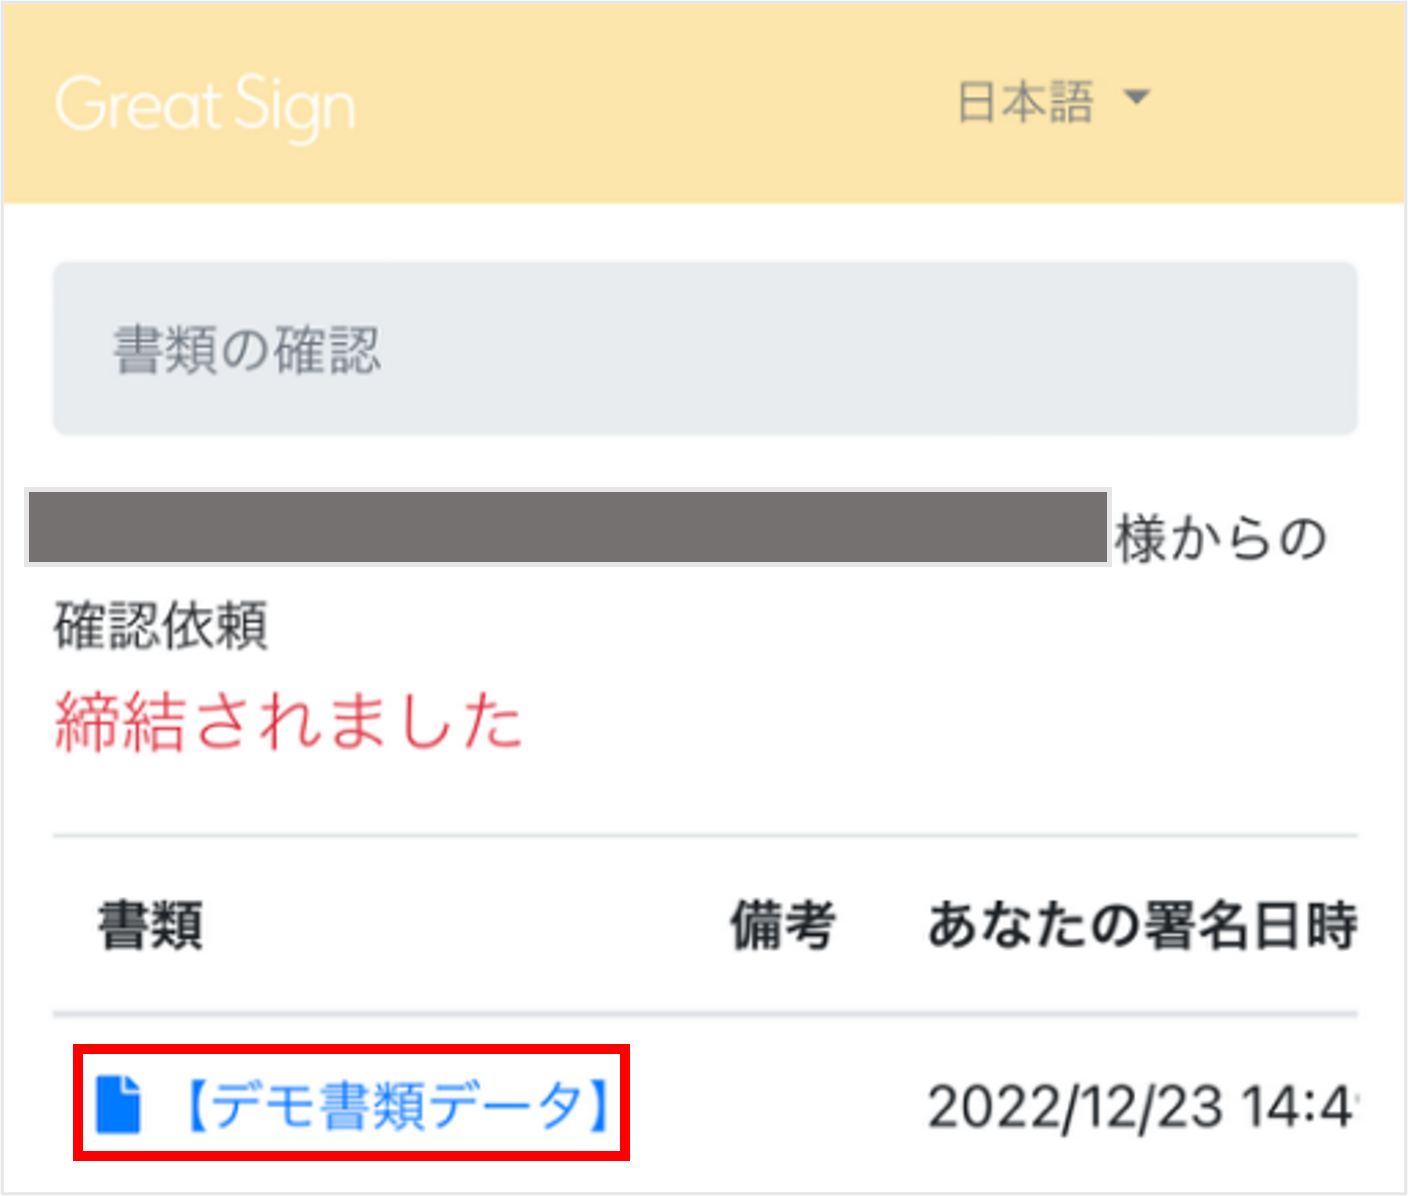Click the 書類の確認 banner area

[x=705, y=347]
